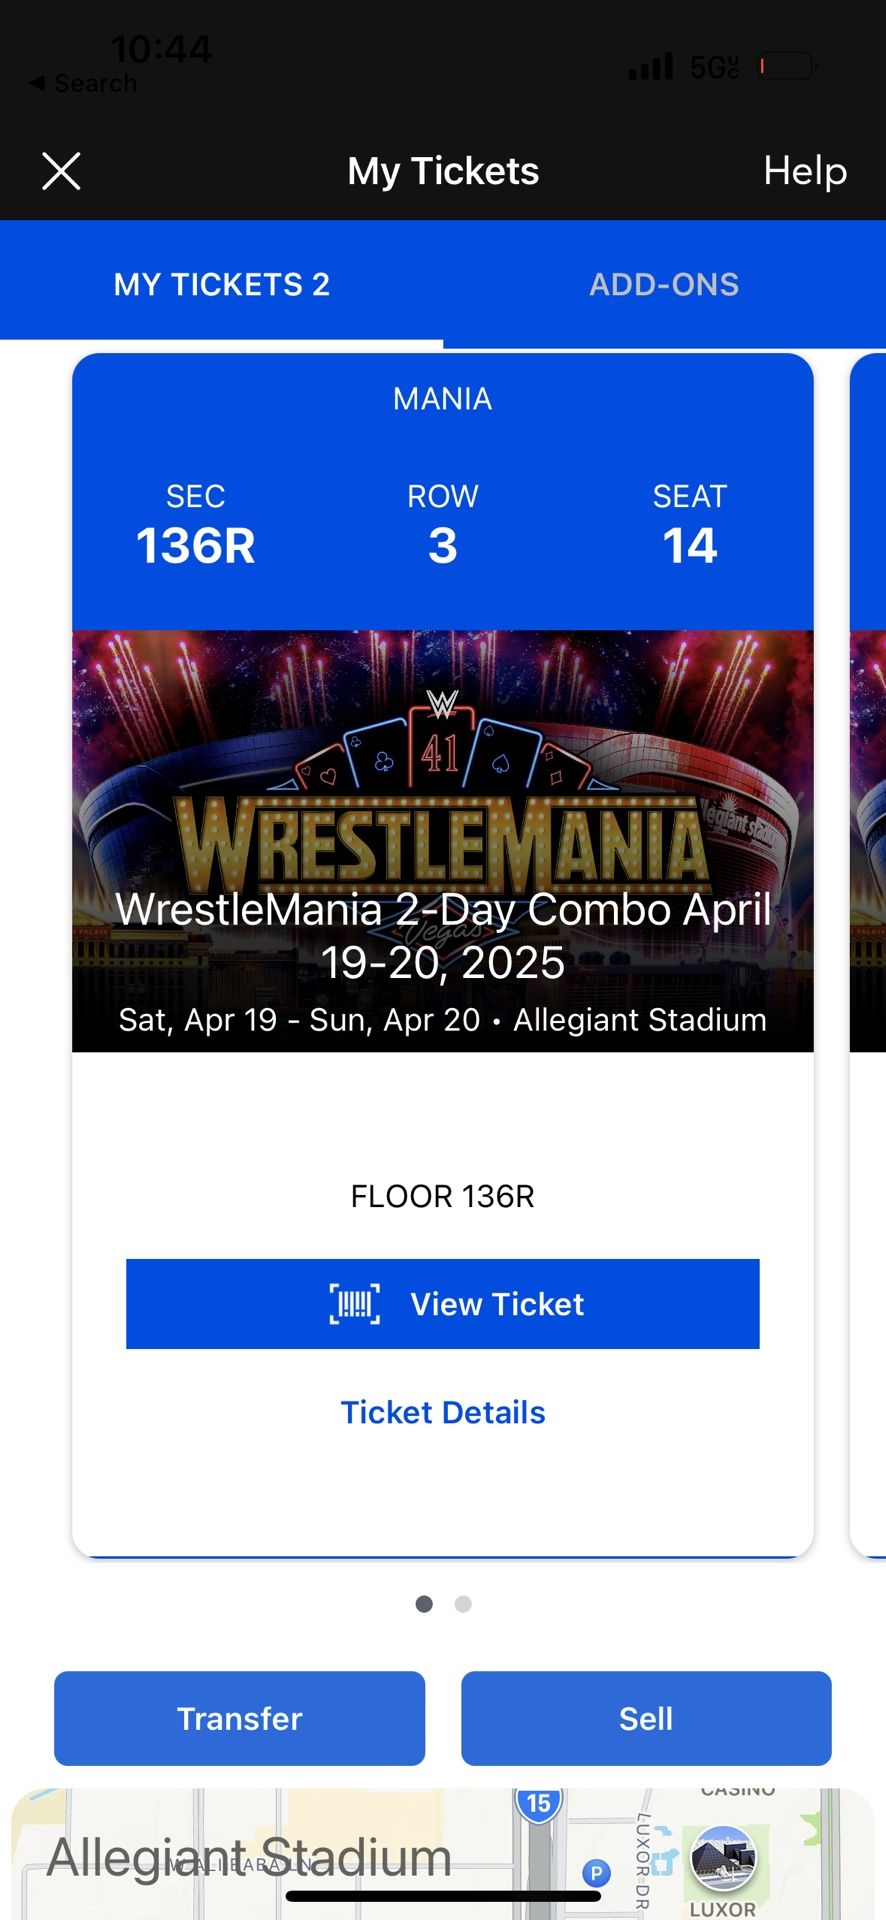Tap the battery indicator in status bar
Image resolution: width=886 pixels, height=1920 pixels.
point(787,67)
